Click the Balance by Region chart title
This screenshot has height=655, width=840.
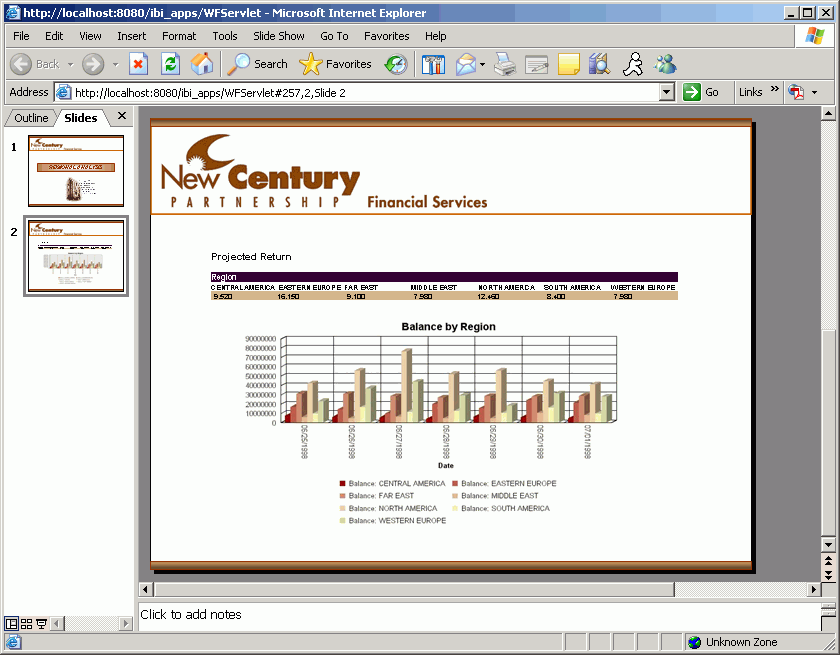(448, 327)
